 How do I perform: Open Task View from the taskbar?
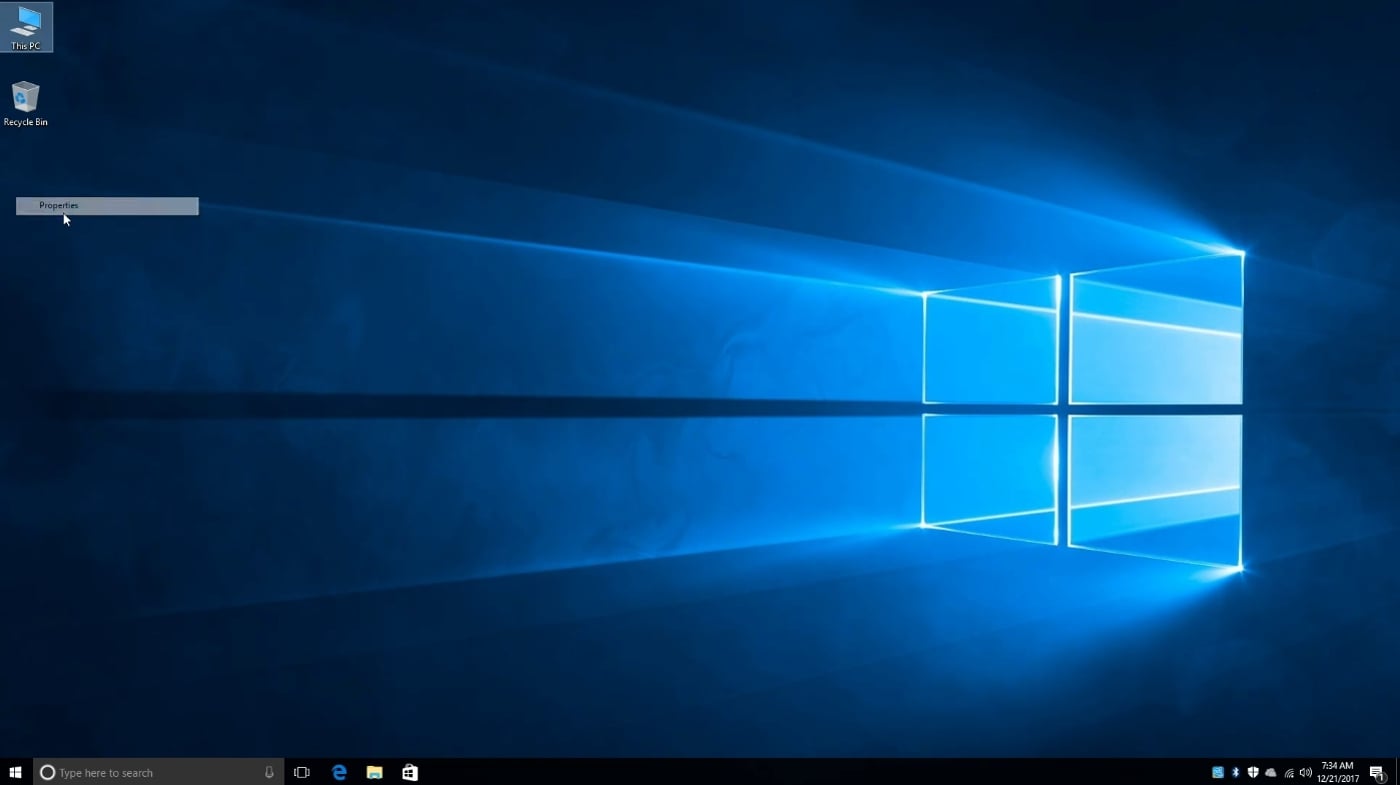pyautogui.click(x=301, y=772)
